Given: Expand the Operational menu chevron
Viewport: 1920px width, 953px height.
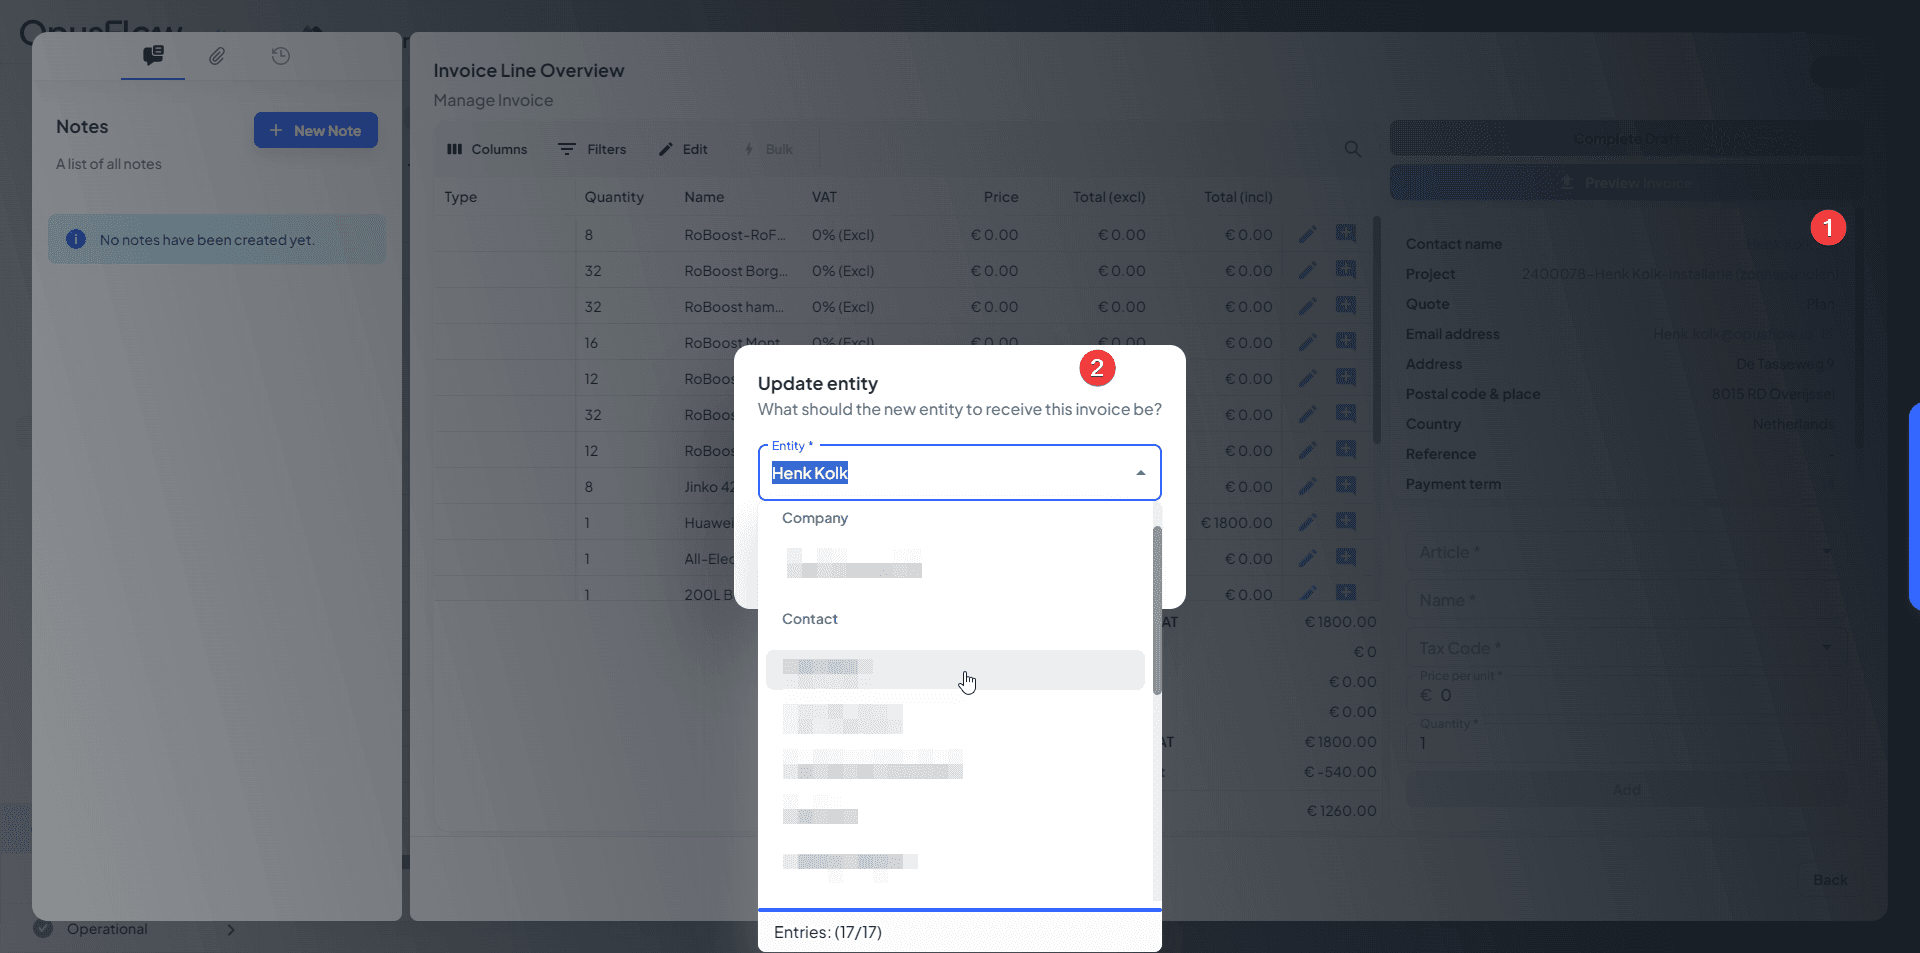Looking at the screenshot, I should click(231, 930).
